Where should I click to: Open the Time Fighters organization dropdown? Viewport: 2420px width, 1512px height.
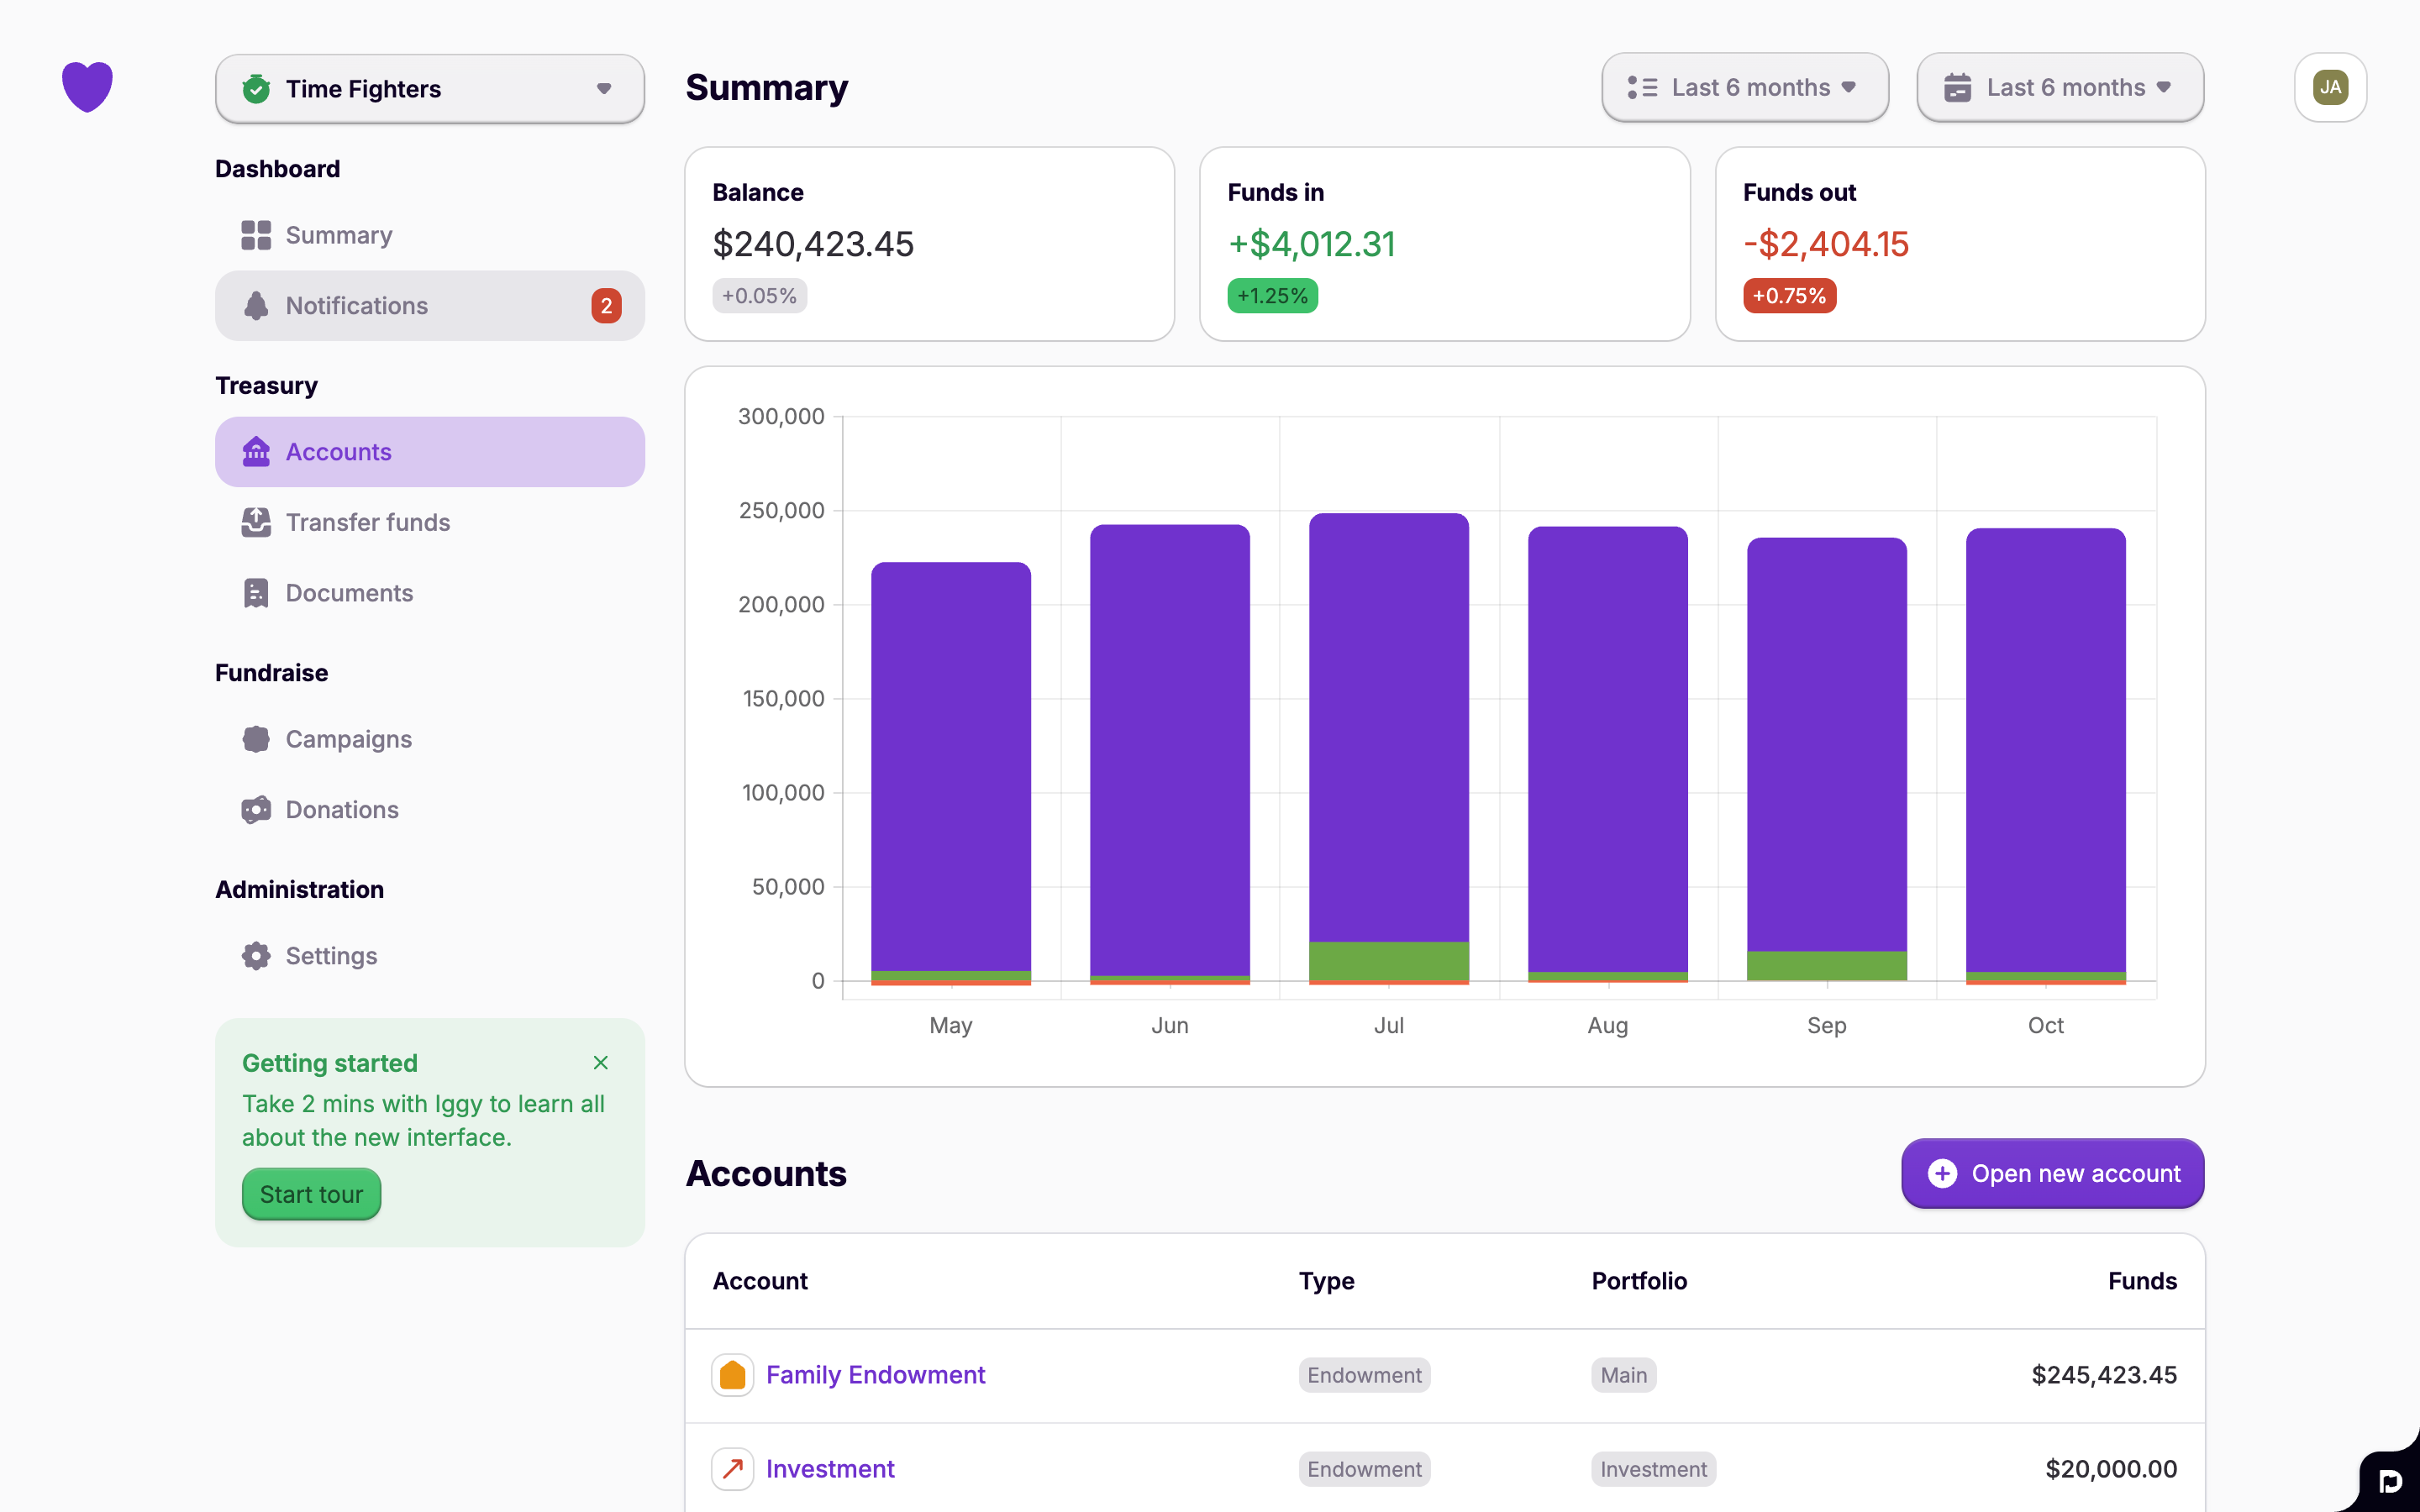[430, 89]
